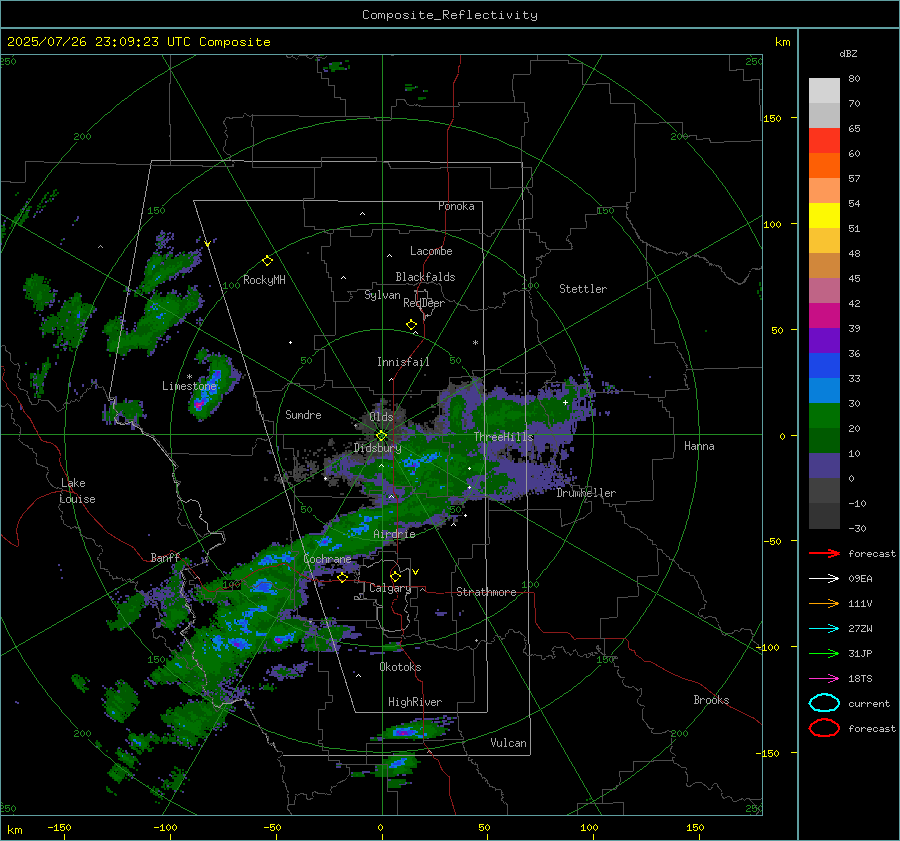This screenshot has height=841, width=900.
Task: Click the Sundre label
Action: [x=303, y=415]
